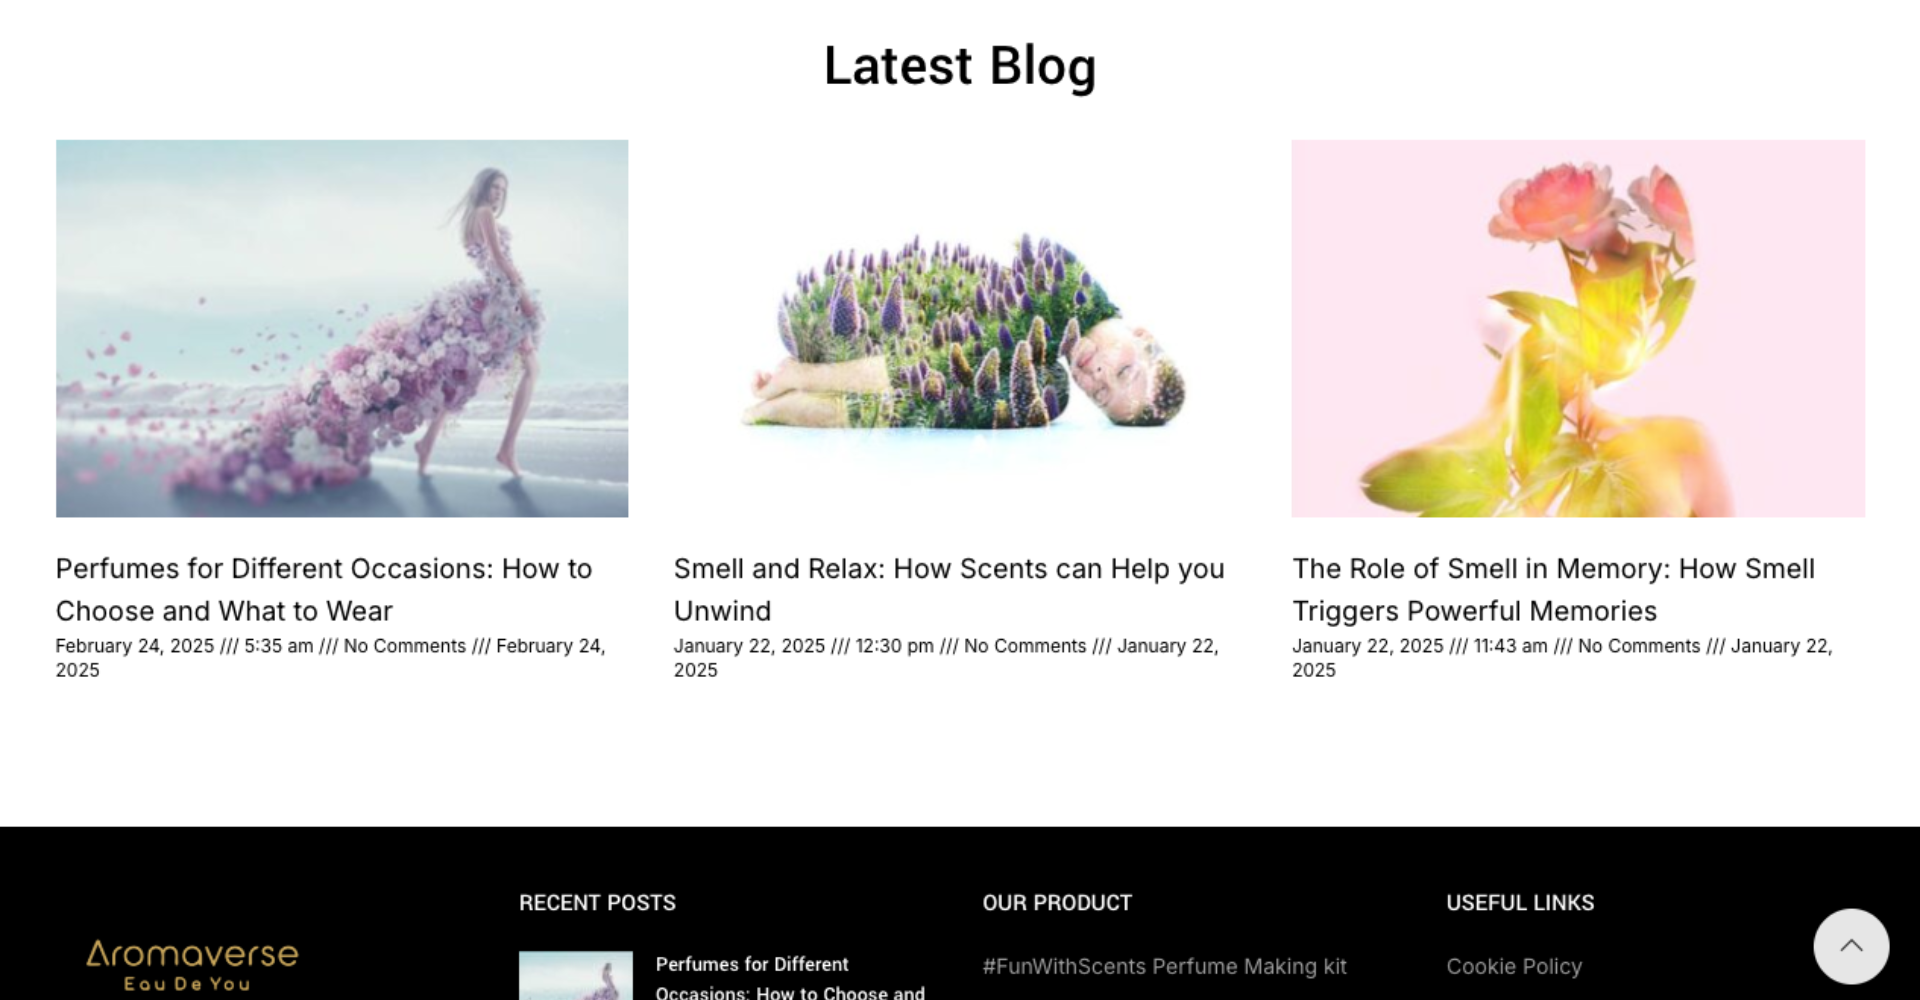Click 'No Comments' under Role of Smell post
The image size is (1920, 1000).
click(x=1639, y=646)
